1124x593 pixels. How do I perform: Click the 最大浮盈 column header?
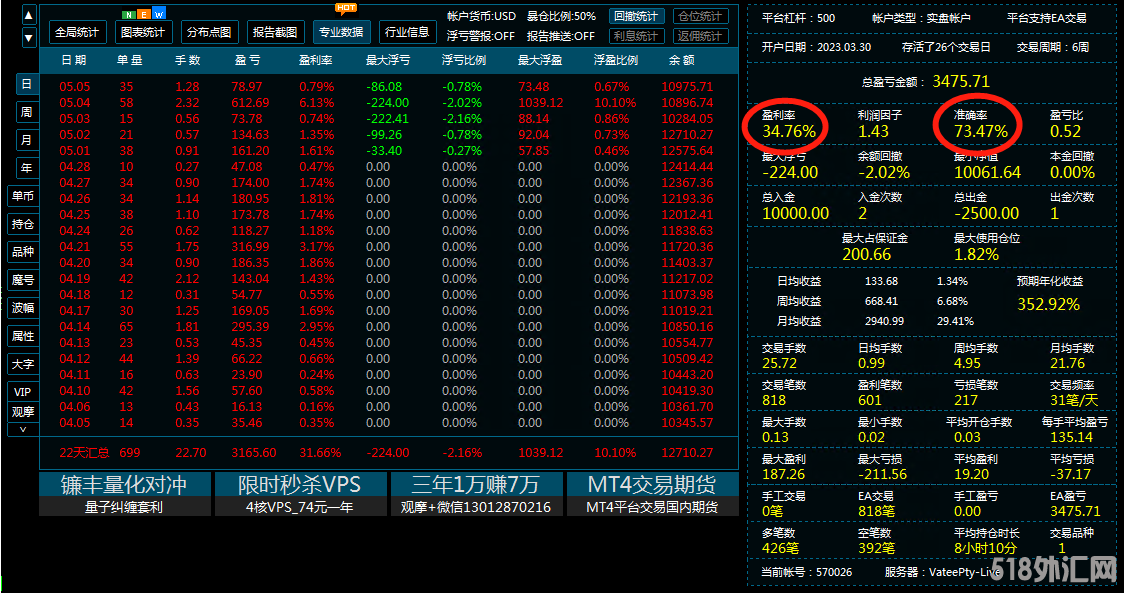pyautogui.click(x=540, y=61)
